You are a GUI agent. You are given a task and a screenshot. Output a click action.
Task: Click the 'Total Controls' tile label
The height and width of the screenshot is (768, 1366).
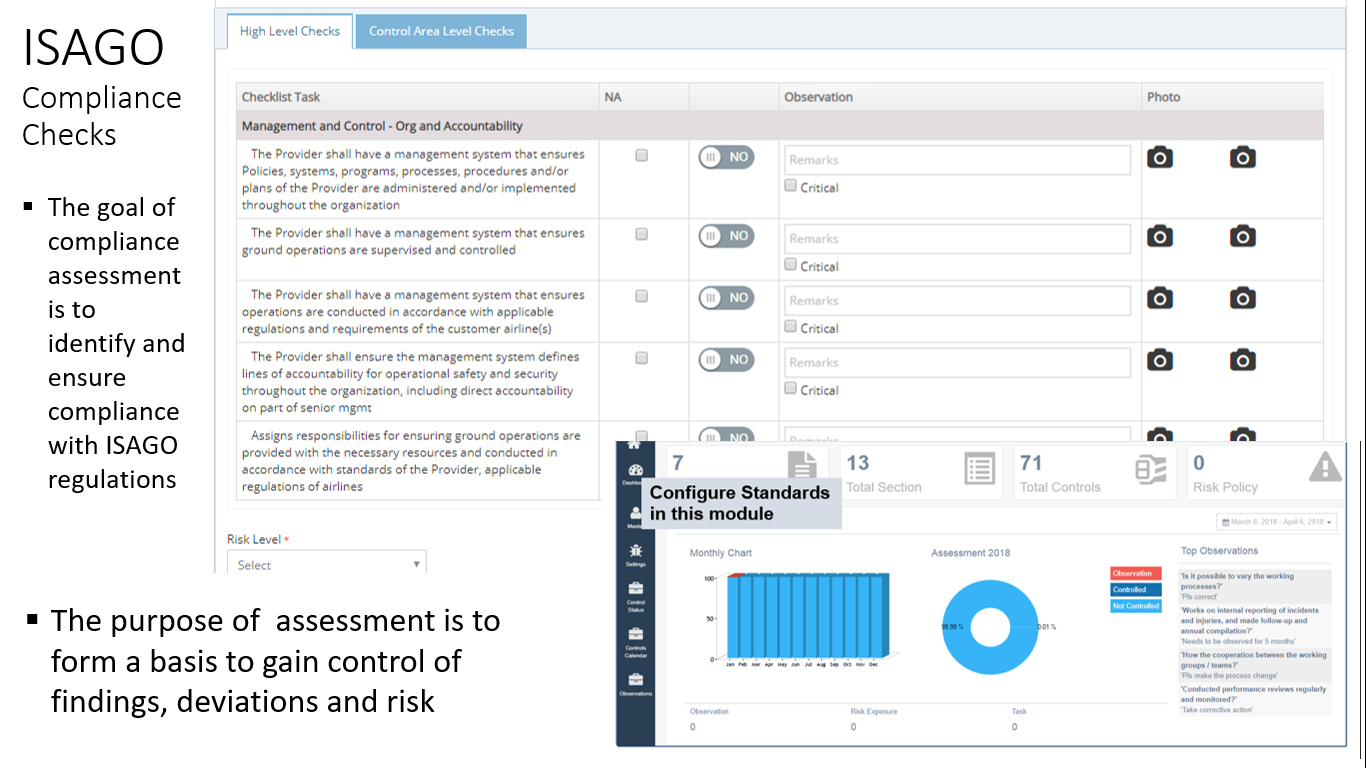tap(1060, 487)
